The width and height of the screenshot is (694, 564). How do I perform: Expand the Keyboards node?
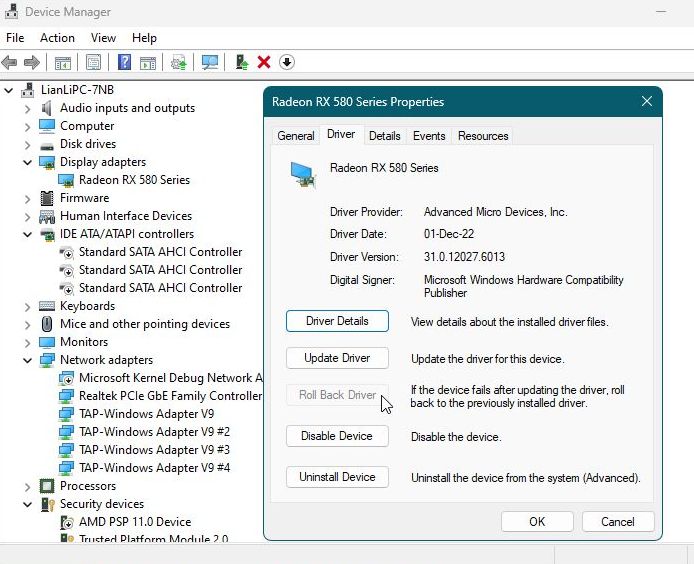pyautogui.click(x=27, y=307)
